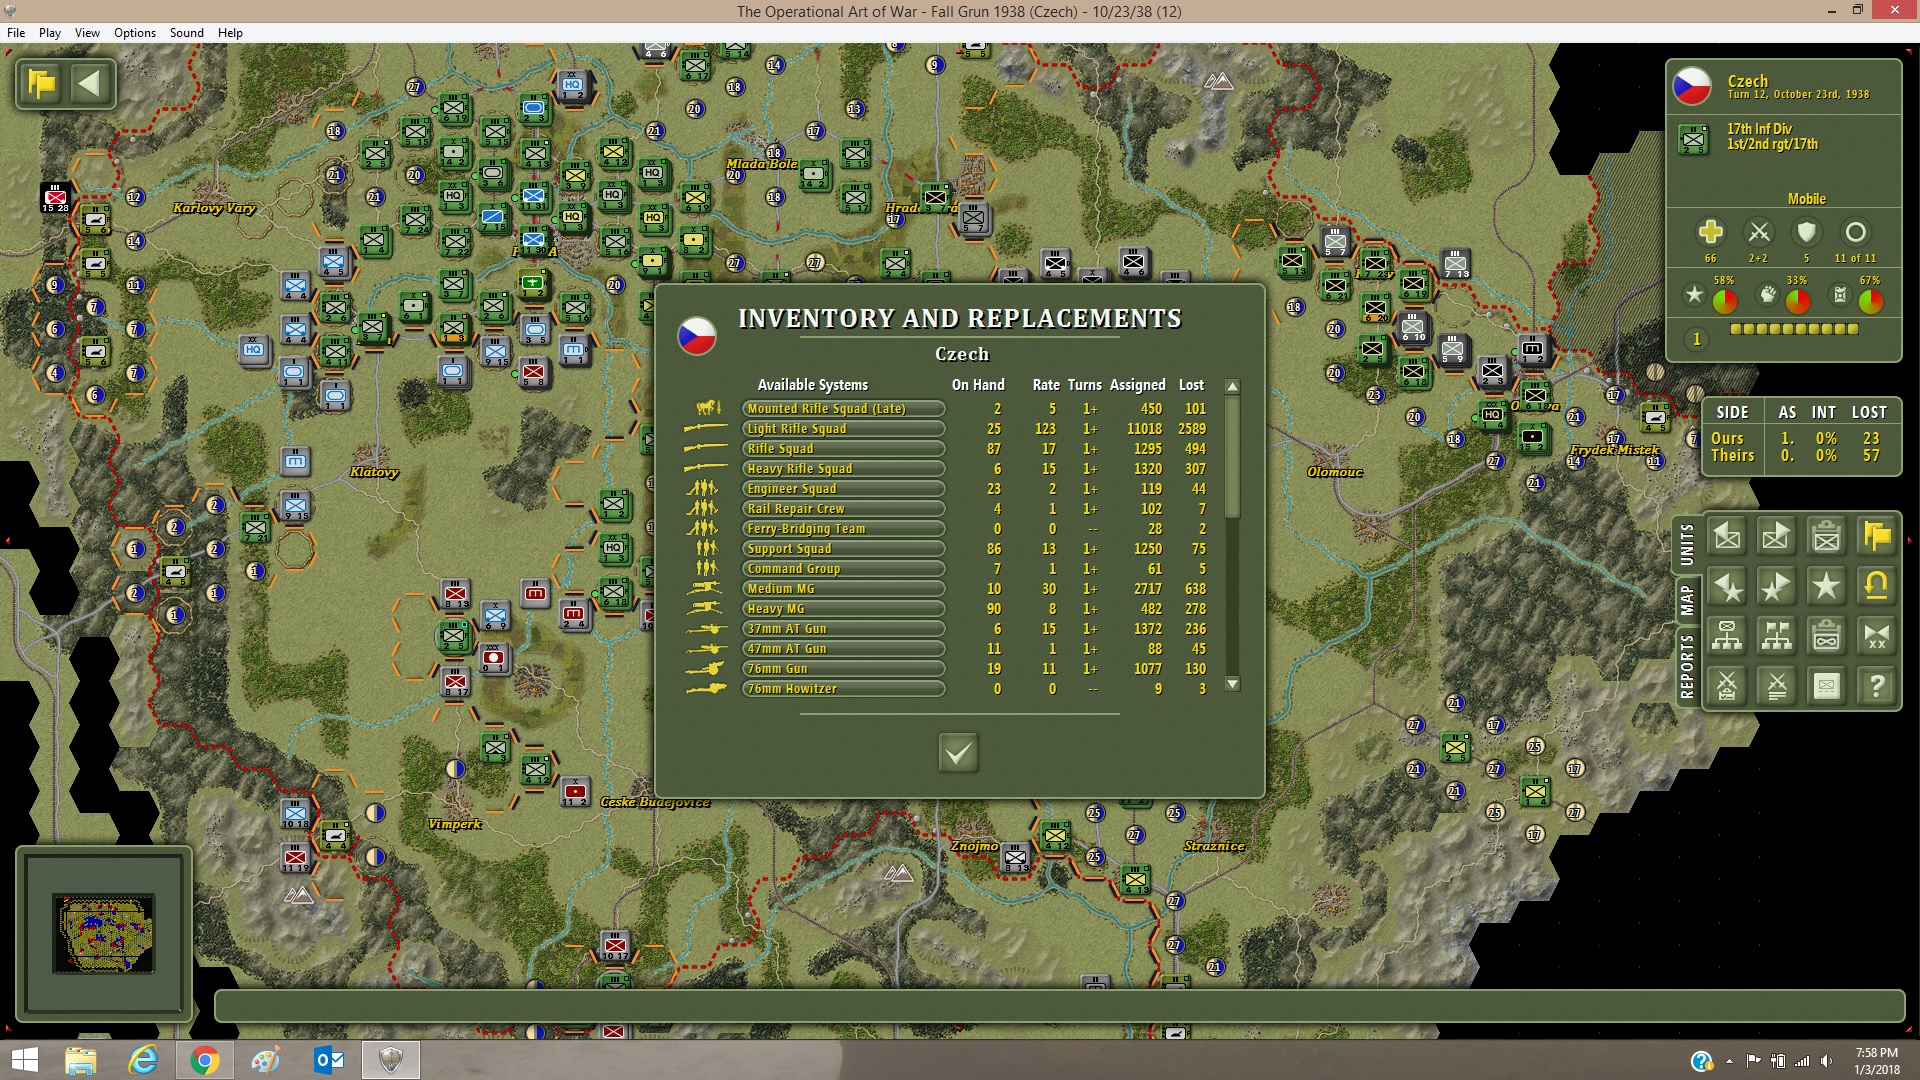Image resolution: width=1920 pixels, height=1080 pixels.
Task: Click the single star formation icon
Action: 1827,587
